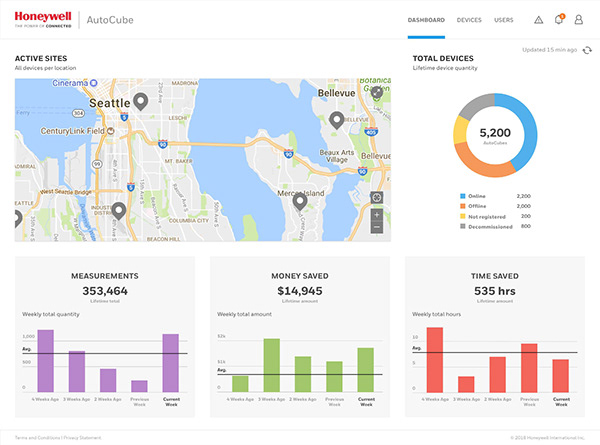Select the Bellevue site map pin
Screen dimensions: 600x445
tap(337, 120)
